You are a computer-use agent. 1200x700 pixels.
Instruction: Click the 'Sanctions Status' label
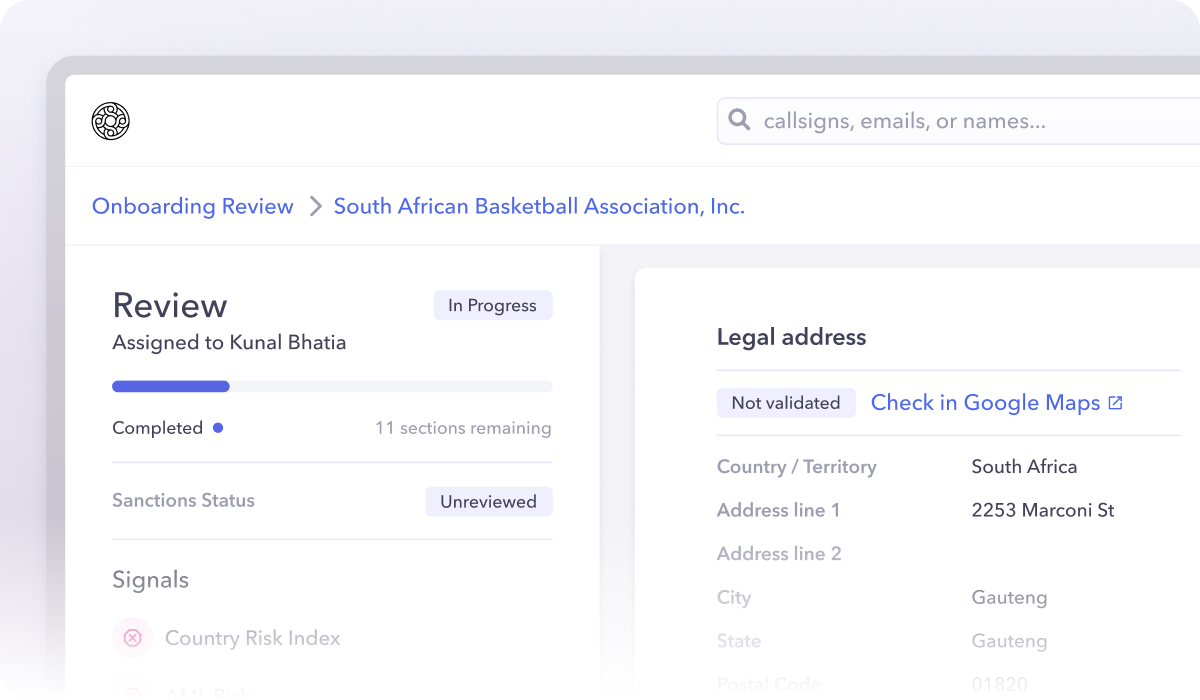point(183,500)
